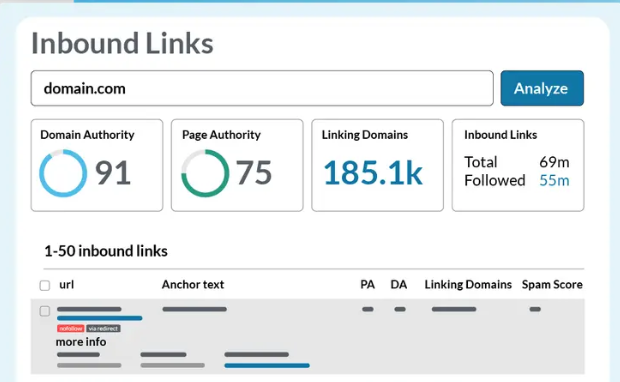Sort by PA column header
Viewport: 620px width, 382px height.
click(x=367, y=284)
